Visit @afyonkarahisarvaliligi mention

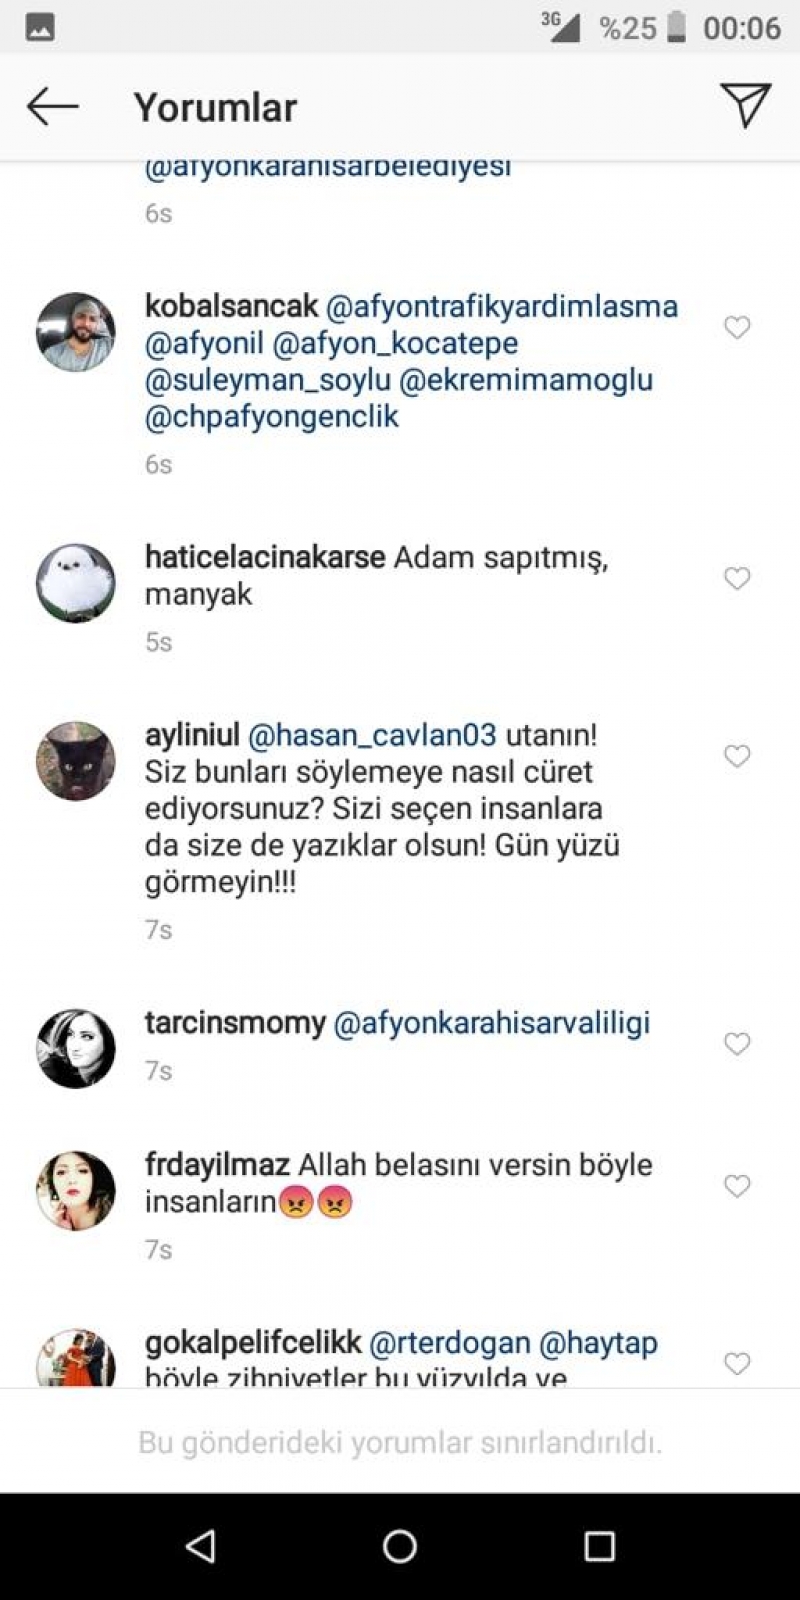pyautogui.click(x=491, y=1024)
